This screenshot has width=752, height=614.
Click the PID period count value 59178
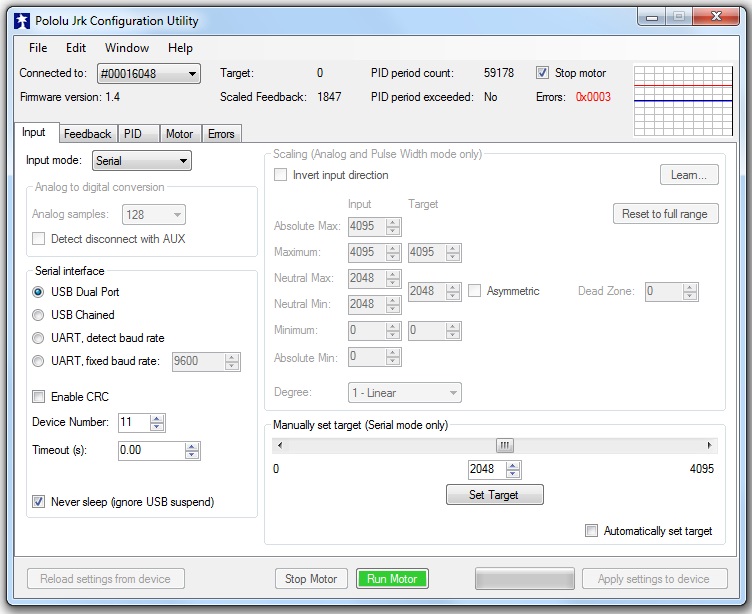click(x=499, y=73)
